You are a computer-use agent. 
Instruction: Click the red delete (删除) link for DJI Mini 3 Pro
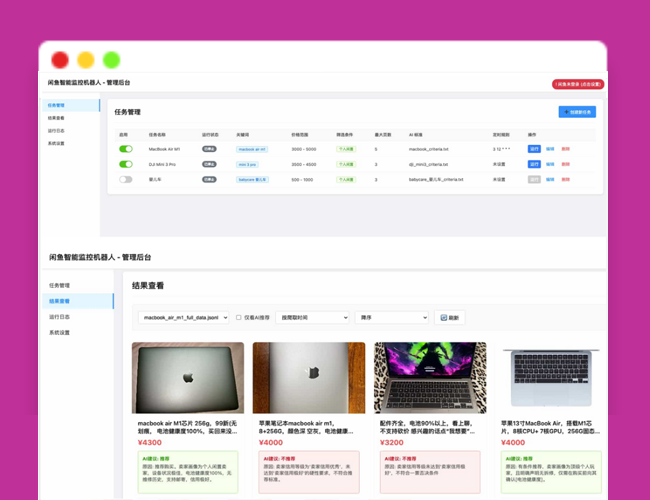(x=565, y=164)
